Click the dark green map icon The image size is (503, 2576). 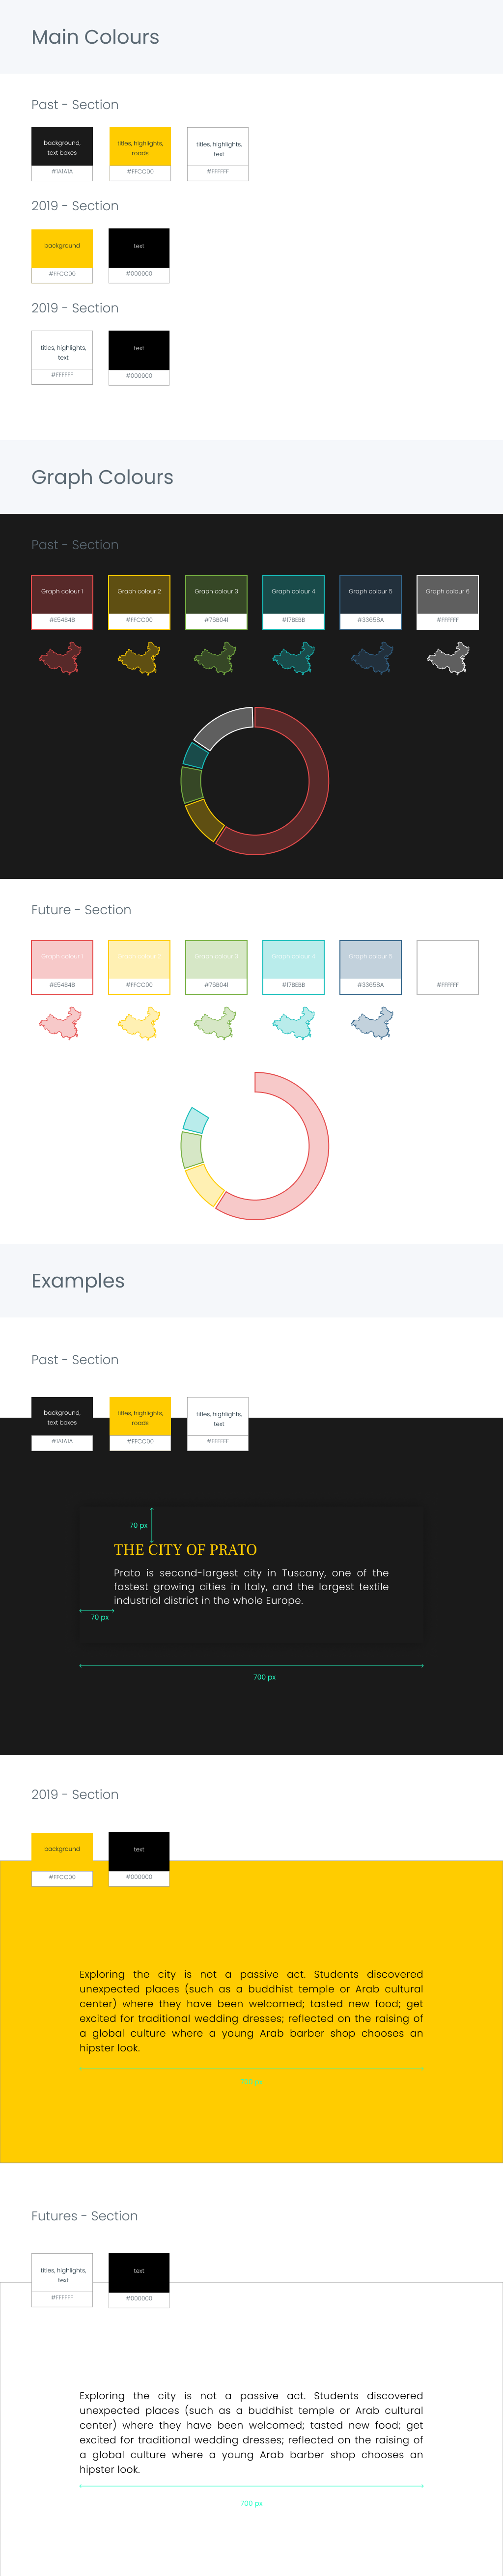[215, 658]
